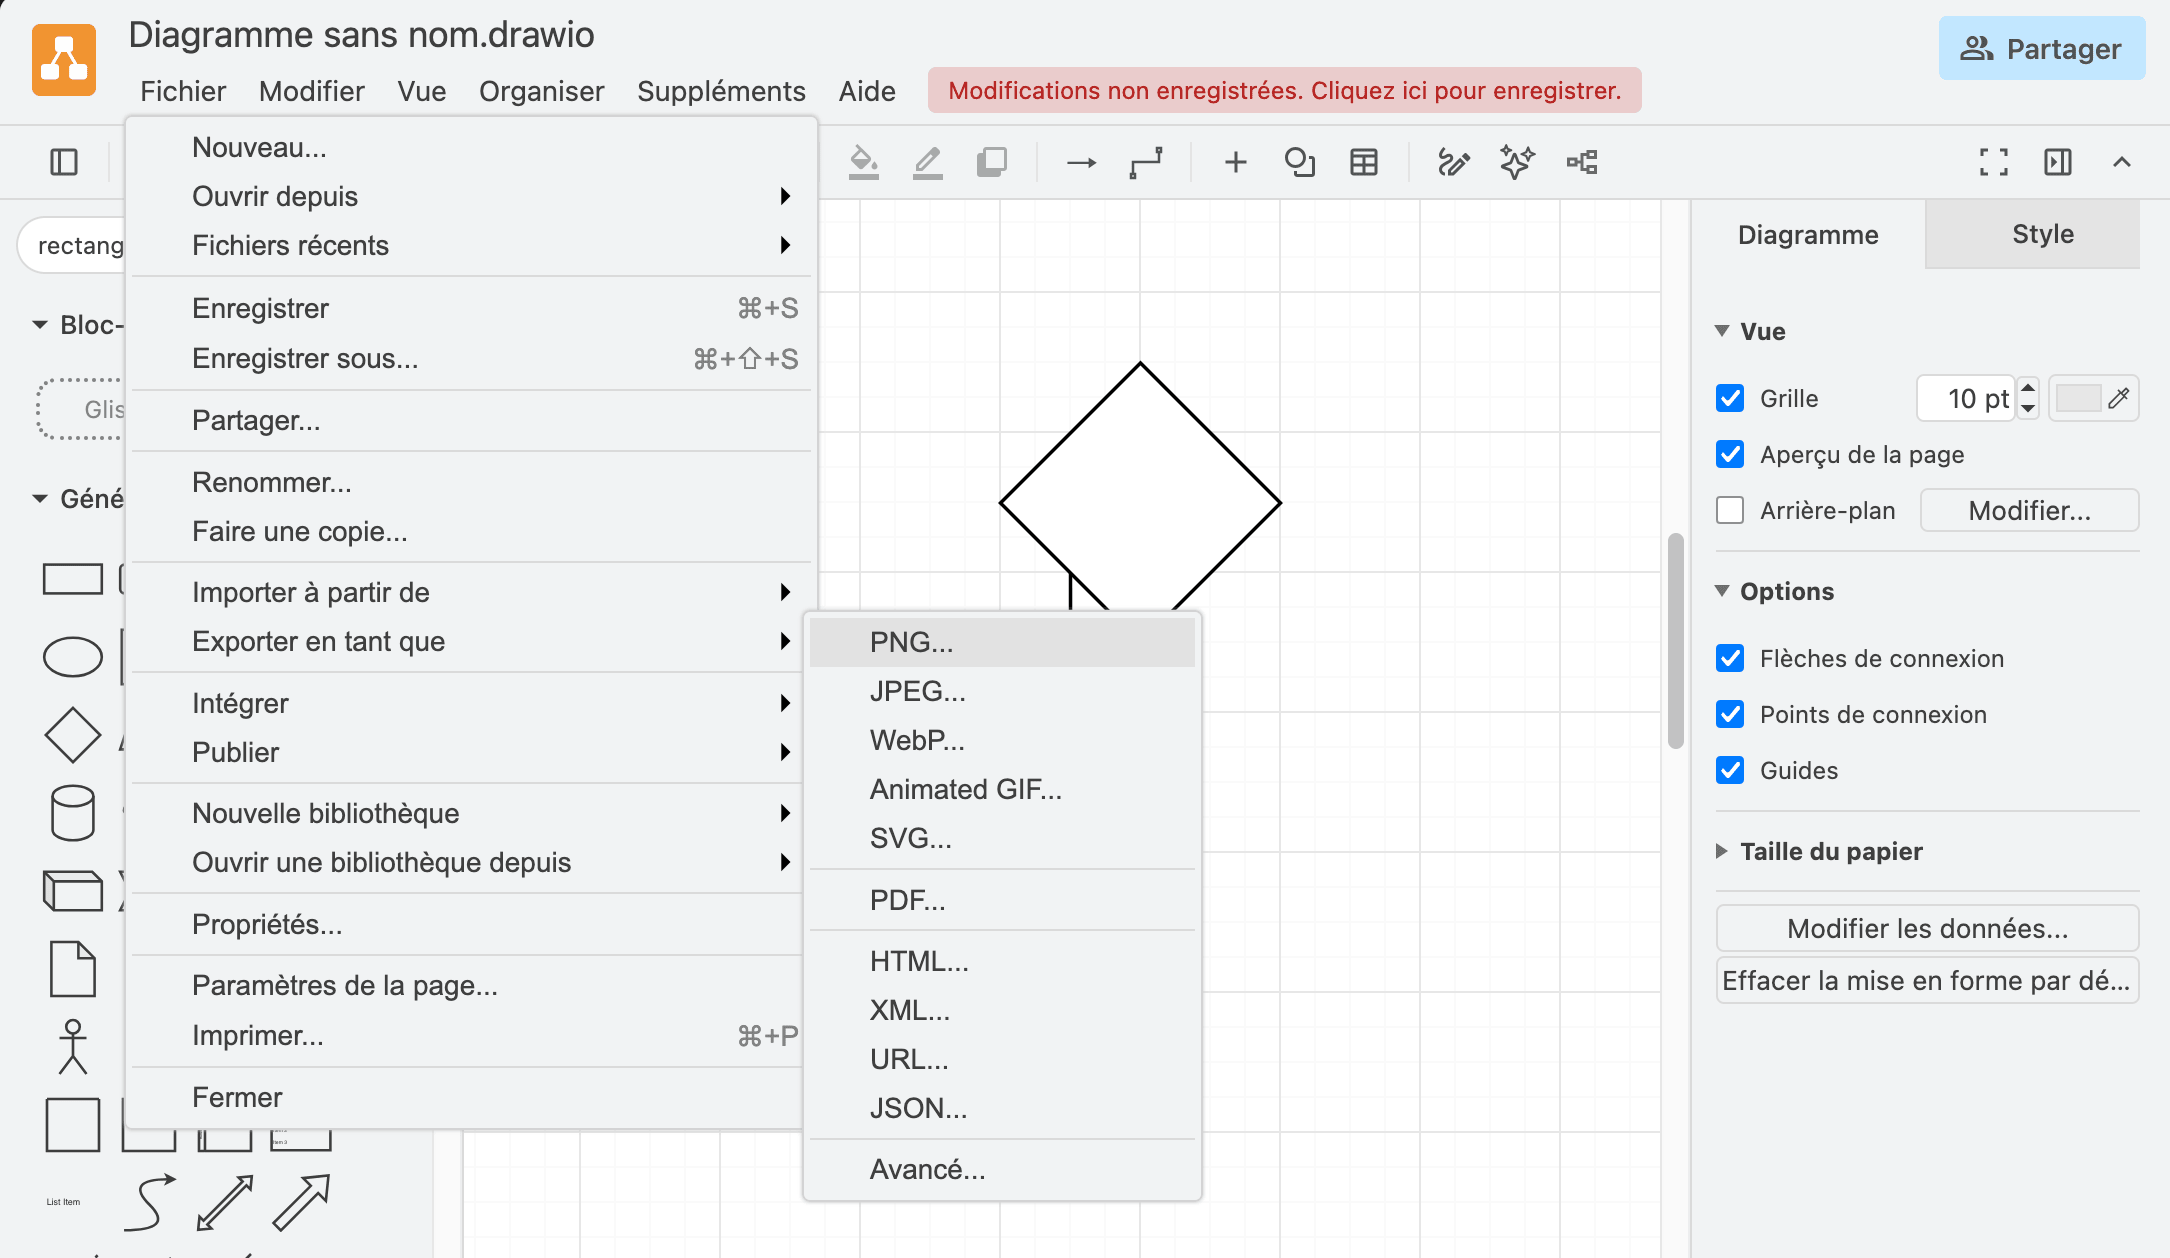Screen dimensions: 2170x1258
Task: Toggle the format panel icon
Action: coord(2058,162)
